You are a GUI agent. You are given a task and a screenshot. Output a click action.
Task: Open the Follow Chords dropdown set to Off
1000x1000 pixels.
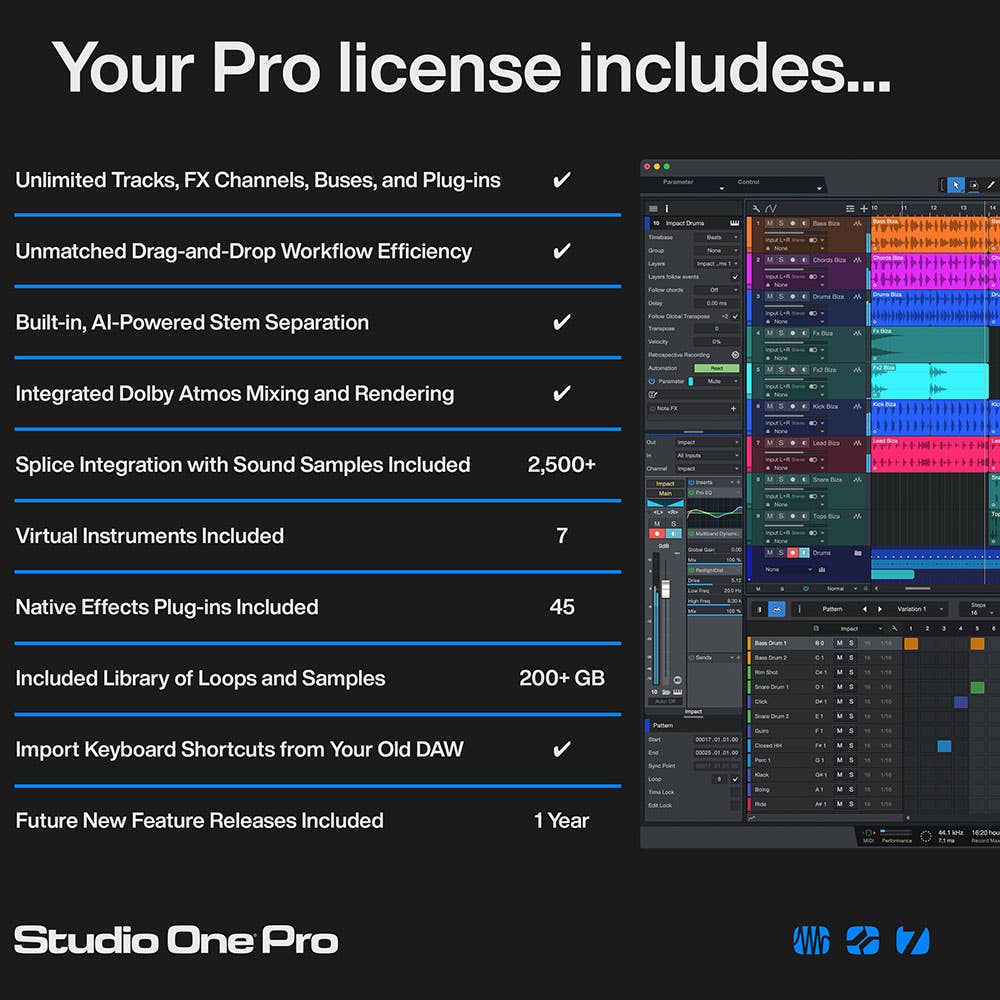click(x=715, y=290)
